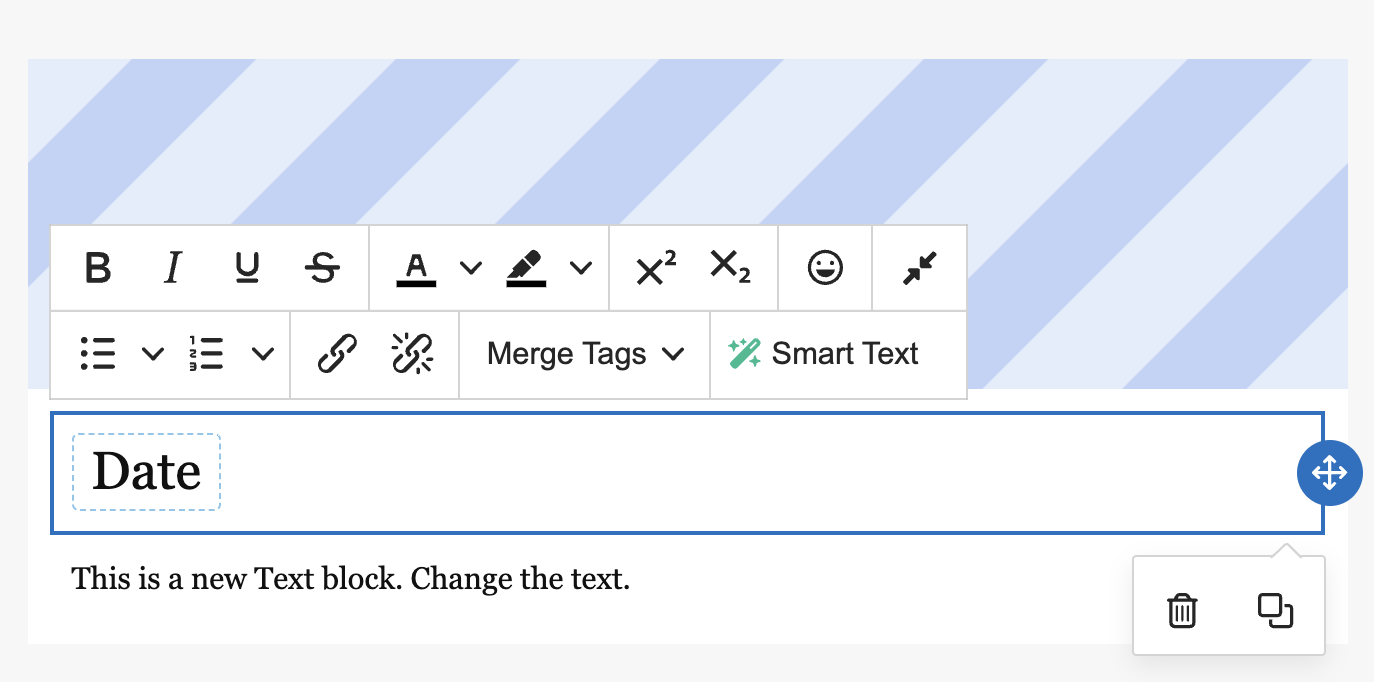Image resolution: width=1374 pixels, height=682 pixels.
Task: Delete block with trash icon
Action: (1182, 610)
